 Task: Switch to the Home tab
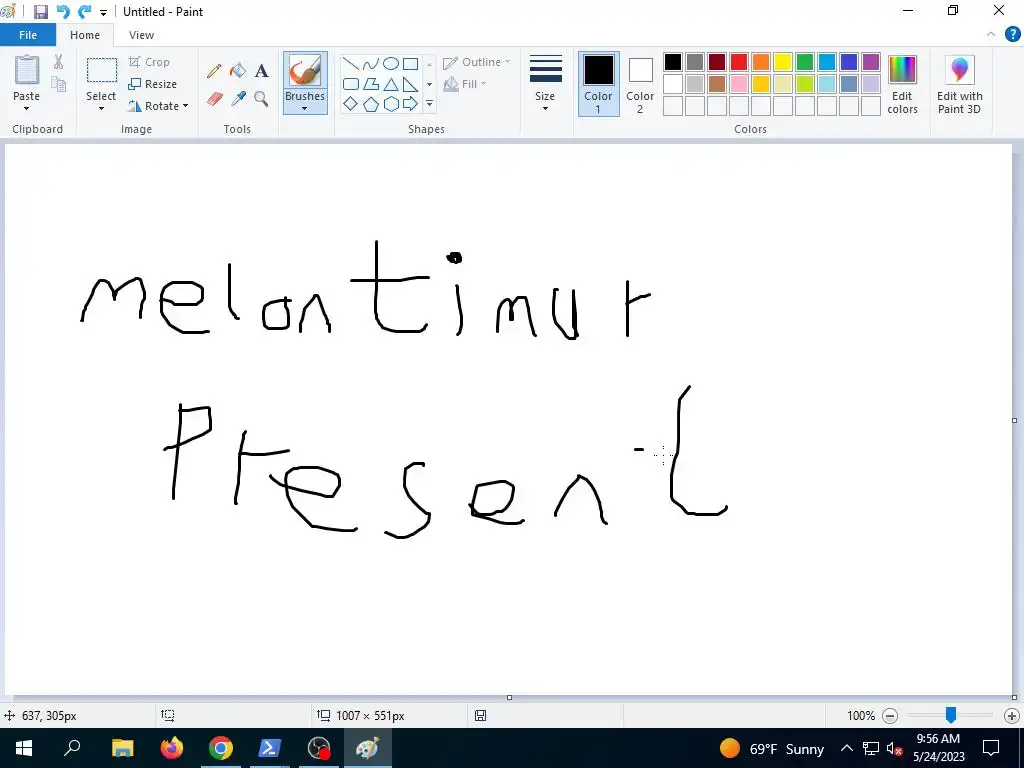pos(85,35)
